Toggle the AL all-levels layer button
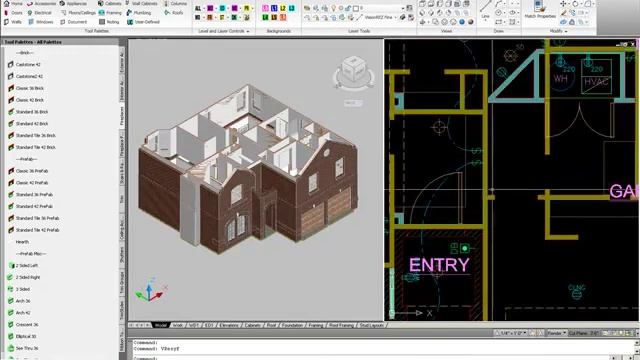Viewport: 640px width, 360px height. 198,8
